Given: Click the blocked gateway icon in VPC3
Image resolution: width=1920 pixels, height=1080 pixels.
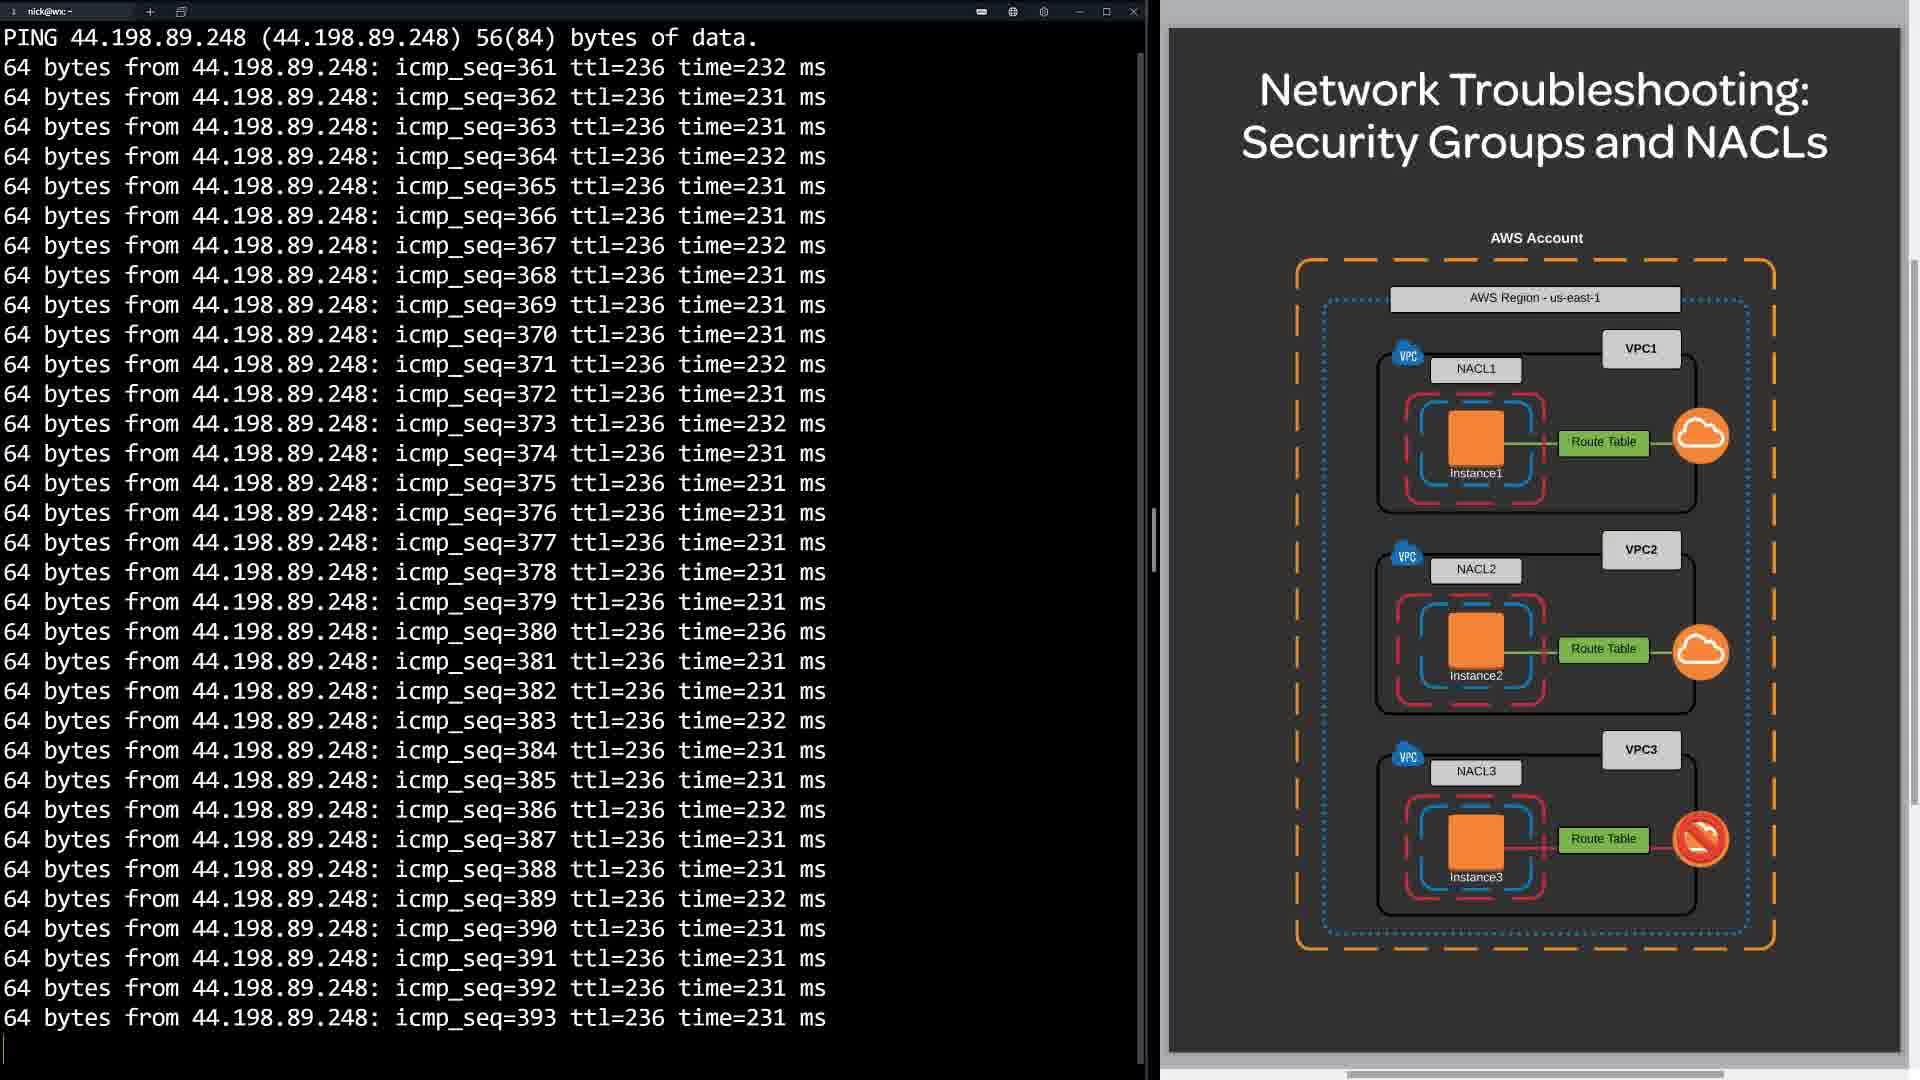Looking at the screenshot, I should (x=1700, y=839).
